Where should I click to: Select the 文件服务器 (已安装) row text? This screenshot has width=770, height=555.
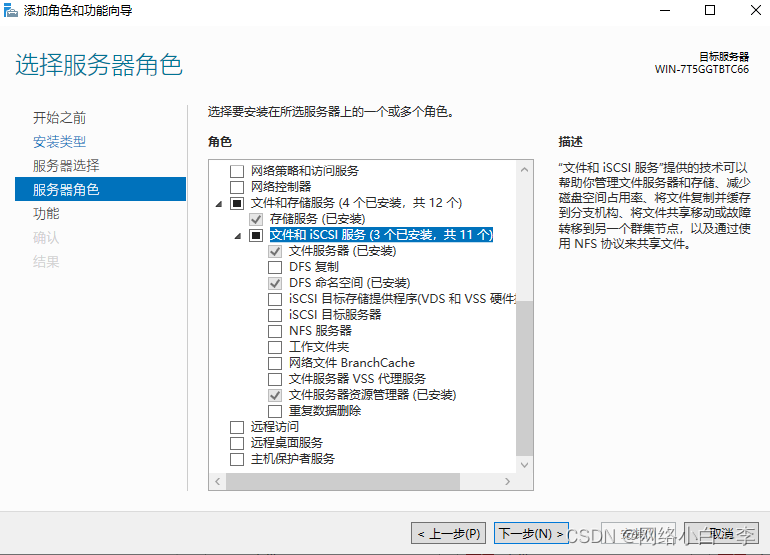(342, 251)
